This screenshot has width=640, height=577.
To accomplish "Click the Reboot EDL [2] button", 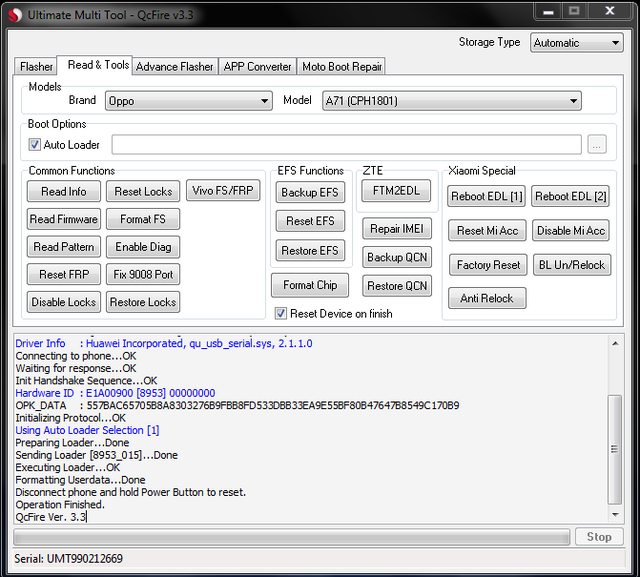I will (x=570, y=196).
